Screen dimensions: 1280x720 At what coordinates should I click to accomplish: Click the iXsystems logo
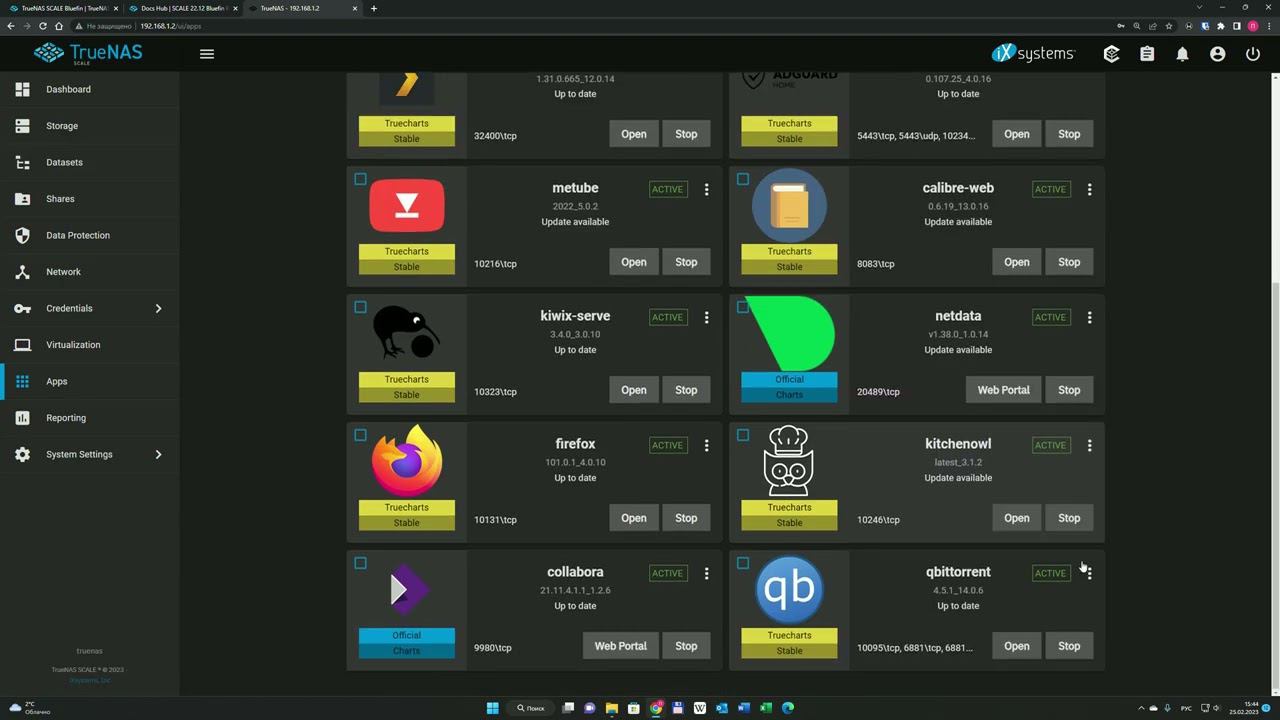[1033, 53]
